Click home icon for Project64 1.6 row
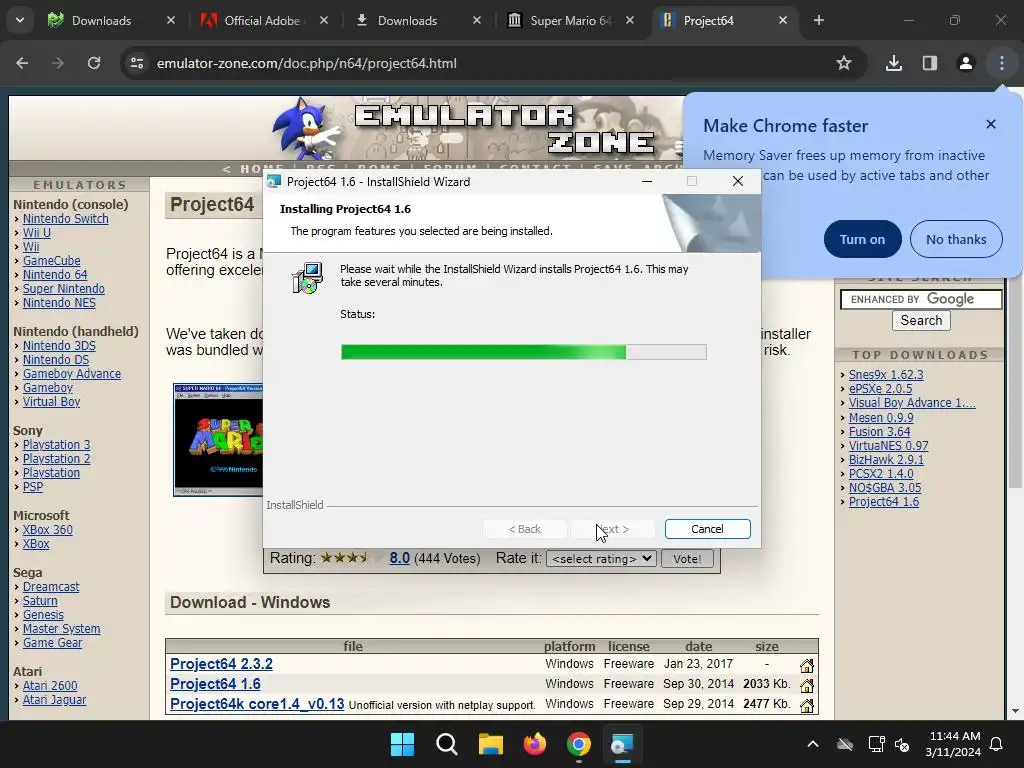1024x768 pixels. click(807, 686)
